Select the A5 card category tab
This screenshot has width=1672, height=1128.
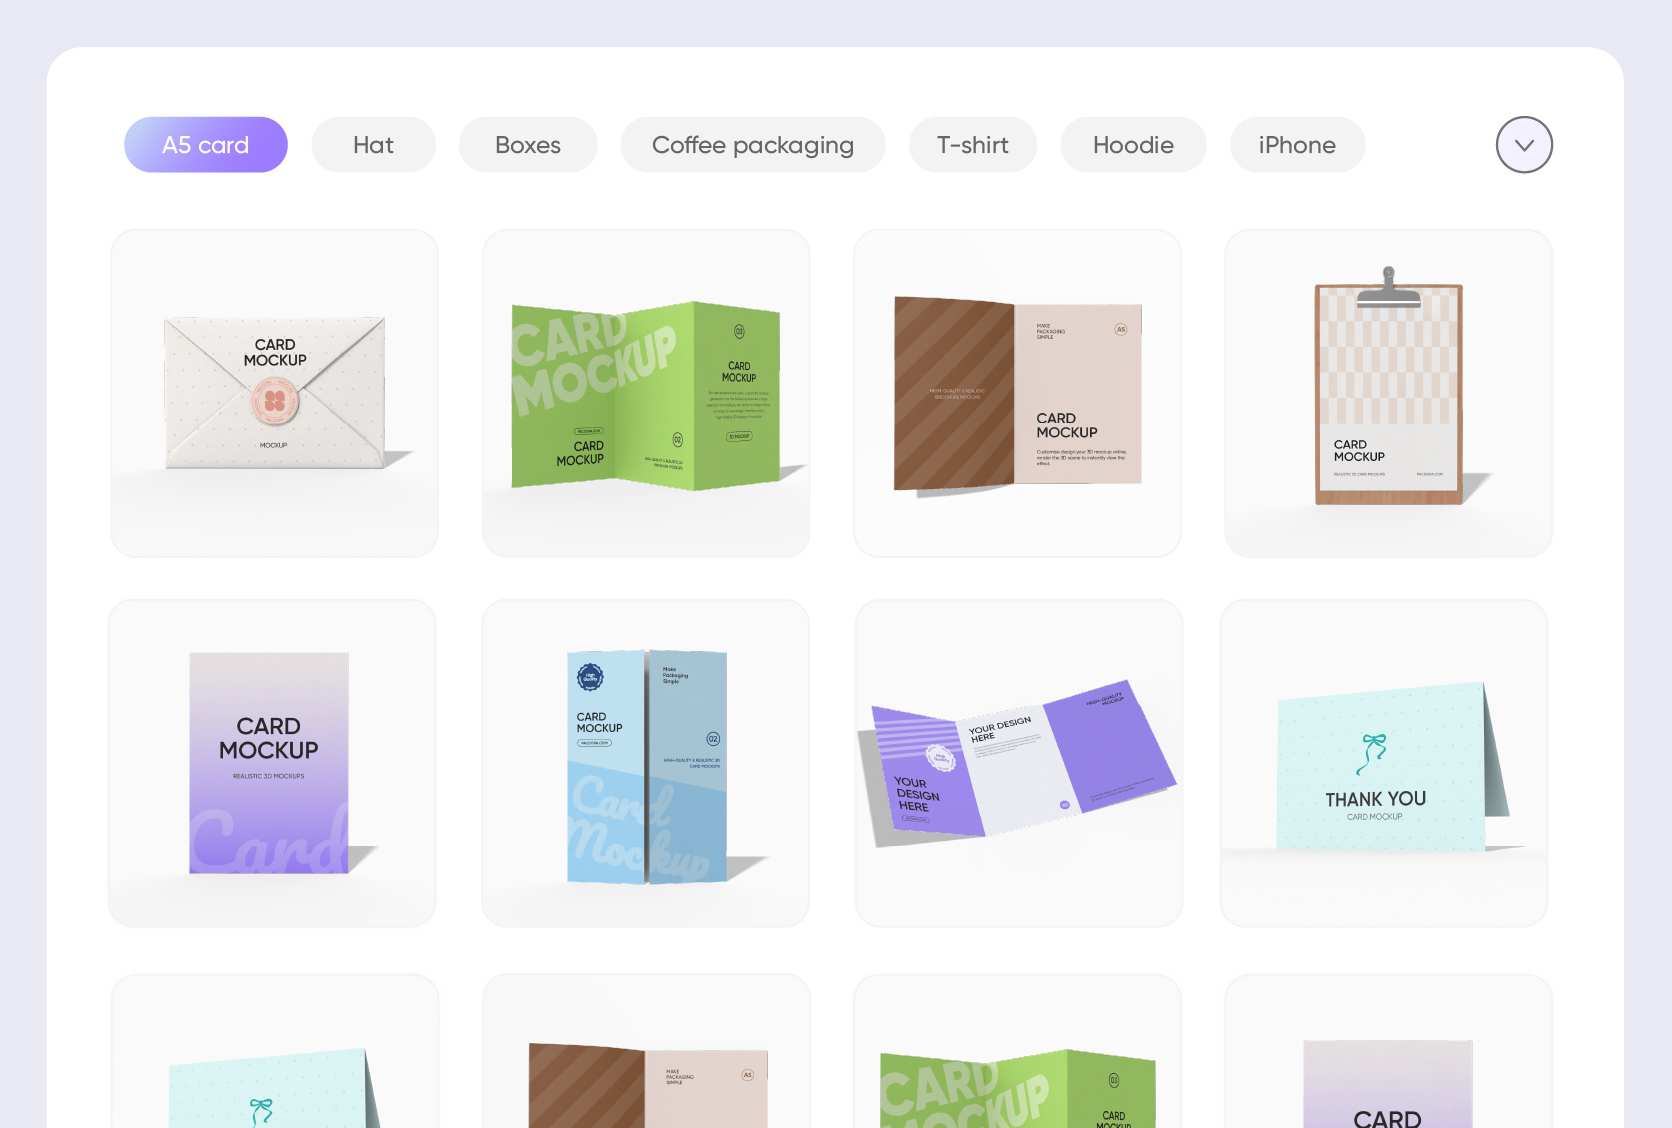(206, 145)
